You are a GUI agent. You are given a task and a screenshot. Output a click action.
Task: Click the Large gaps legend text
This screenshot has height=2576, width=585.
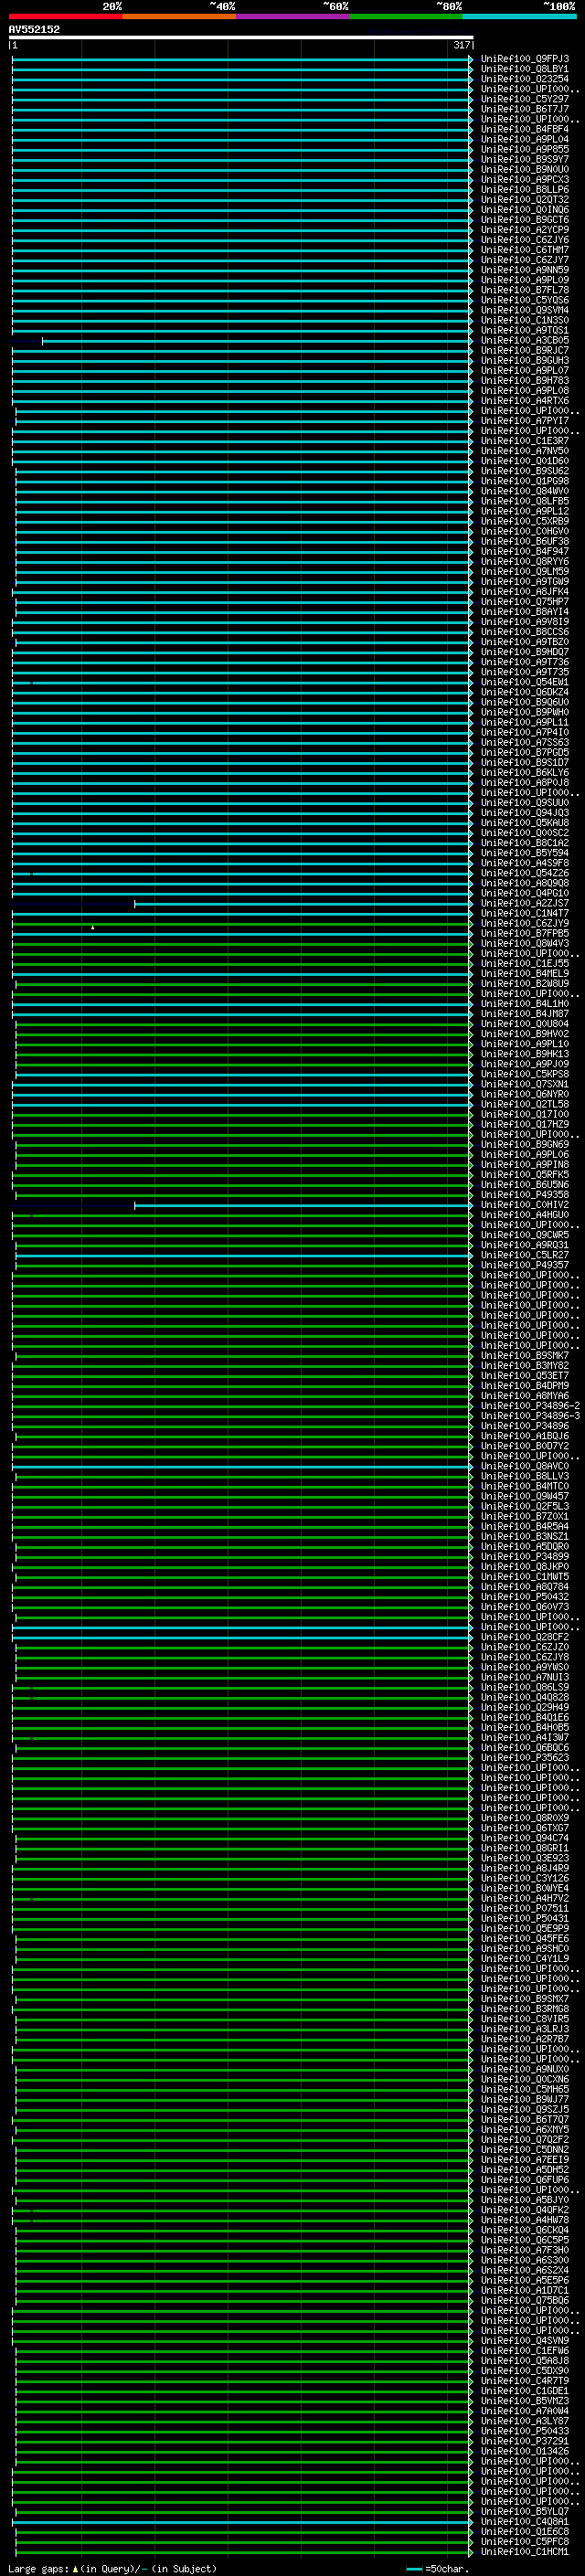pos(112,2568)
